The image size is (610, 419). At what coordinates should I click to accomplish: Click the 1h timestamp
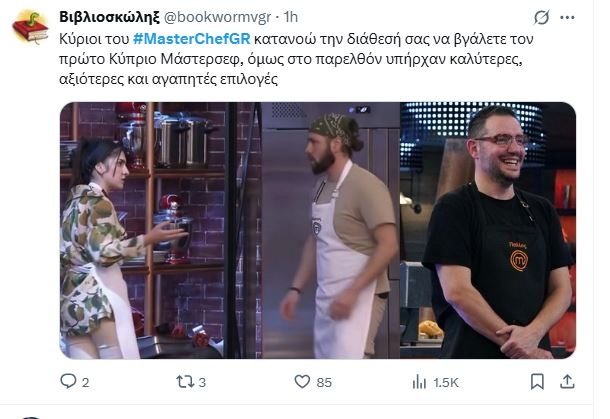(x=291, y=17)
